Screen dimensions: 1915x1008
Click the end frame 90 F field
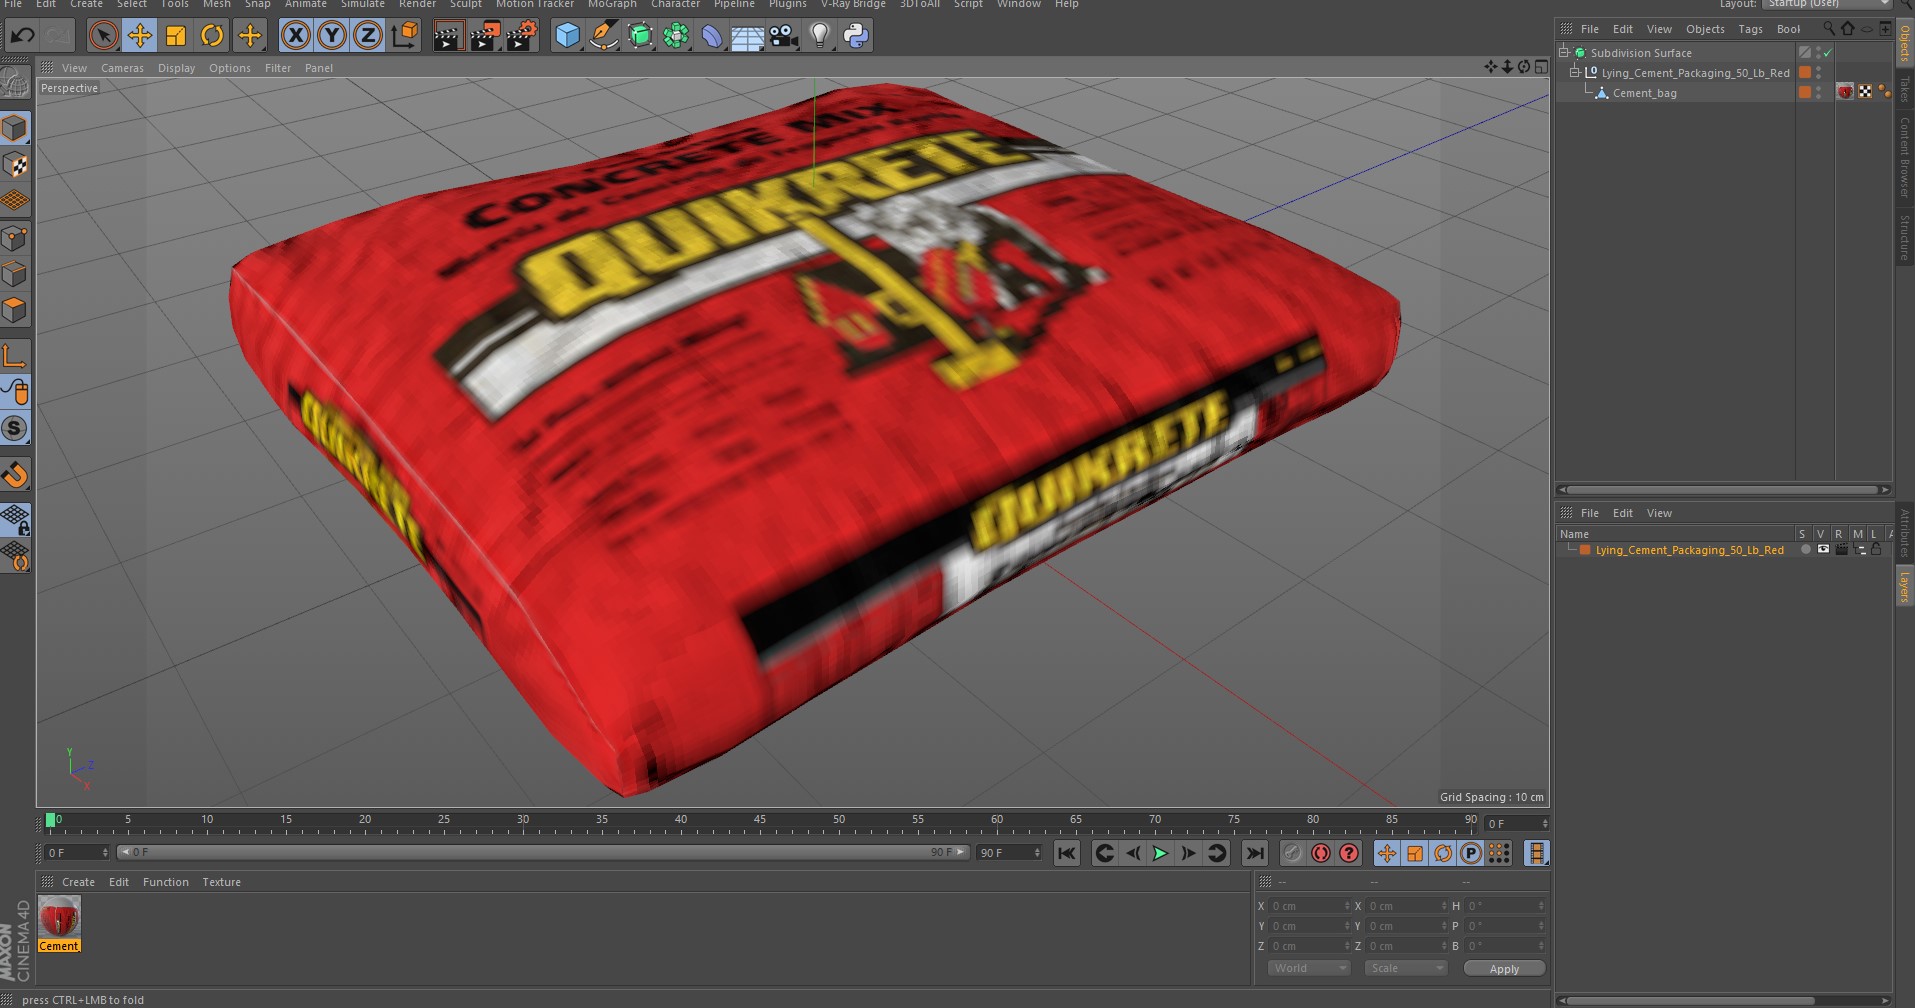coord(1009,852)
